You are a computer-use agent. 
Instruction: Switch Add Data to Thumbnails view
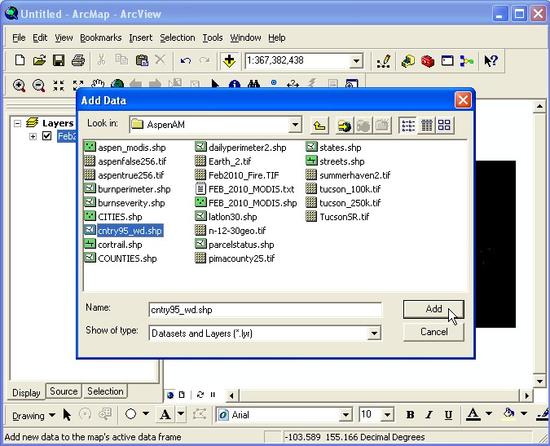coord(445,125)
